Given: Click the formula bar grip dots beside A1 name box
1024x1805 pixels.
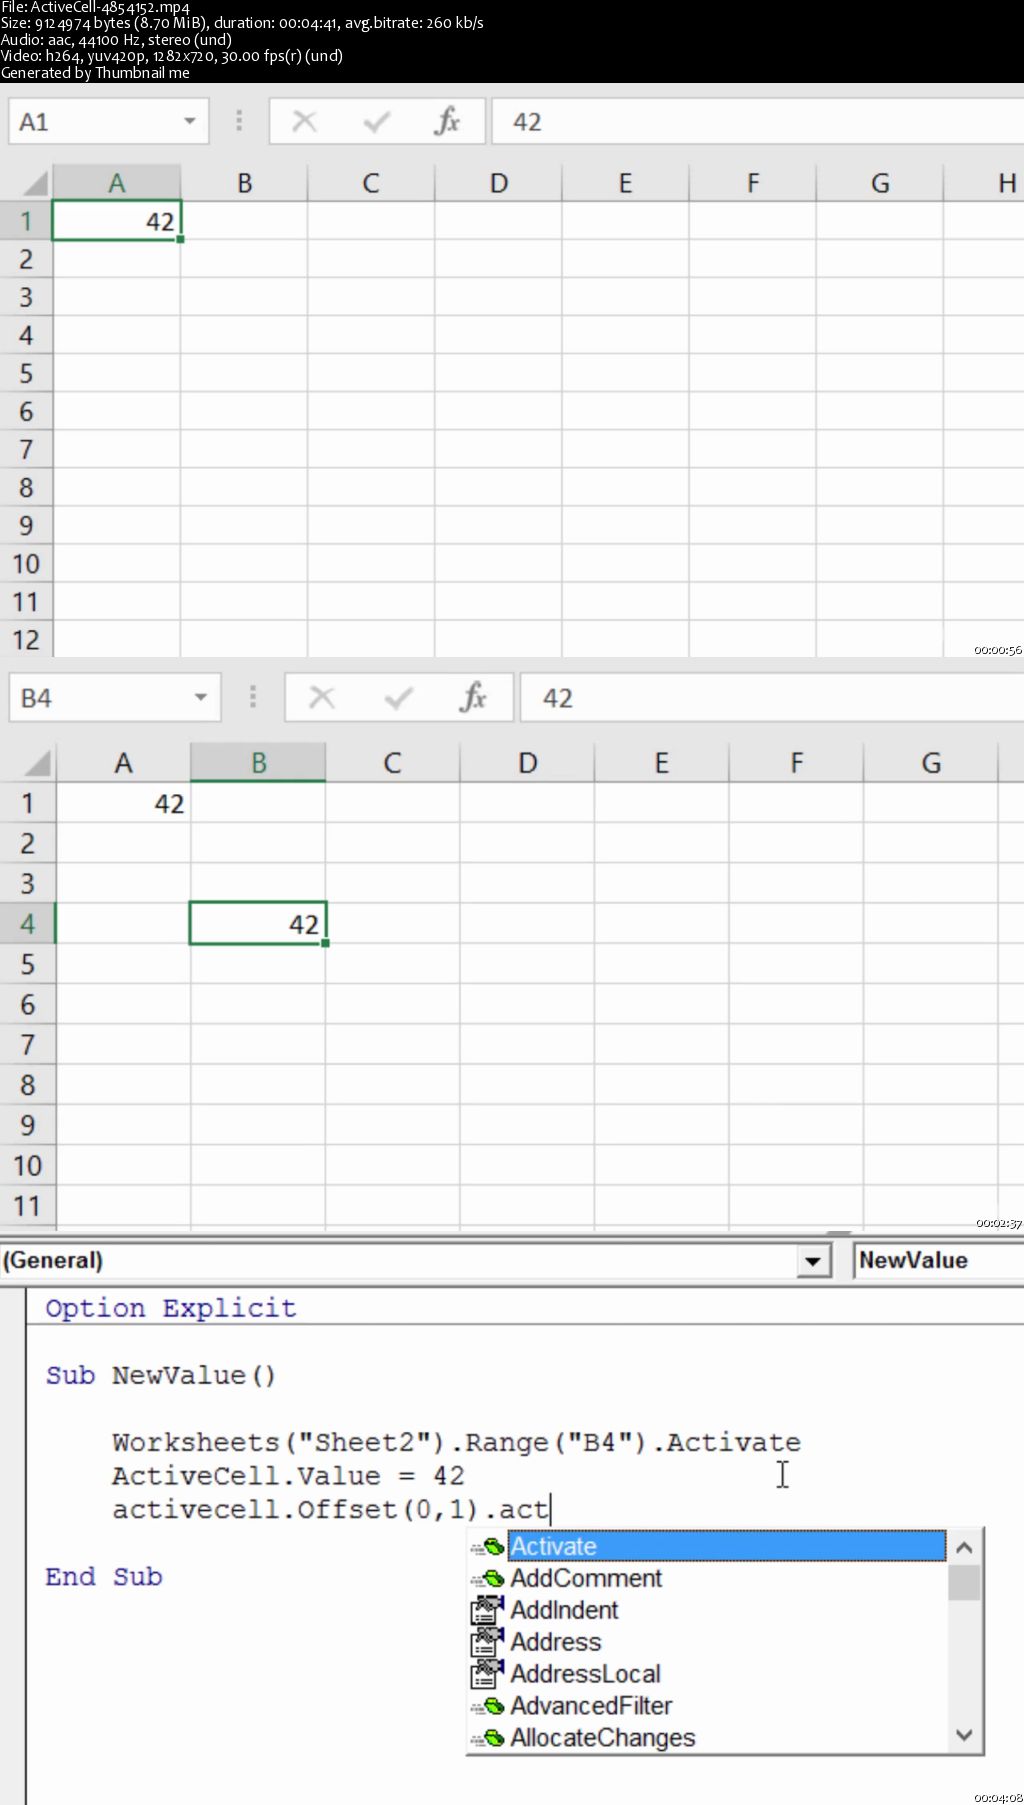Looking at the screenshot, I should pos(238,121).
